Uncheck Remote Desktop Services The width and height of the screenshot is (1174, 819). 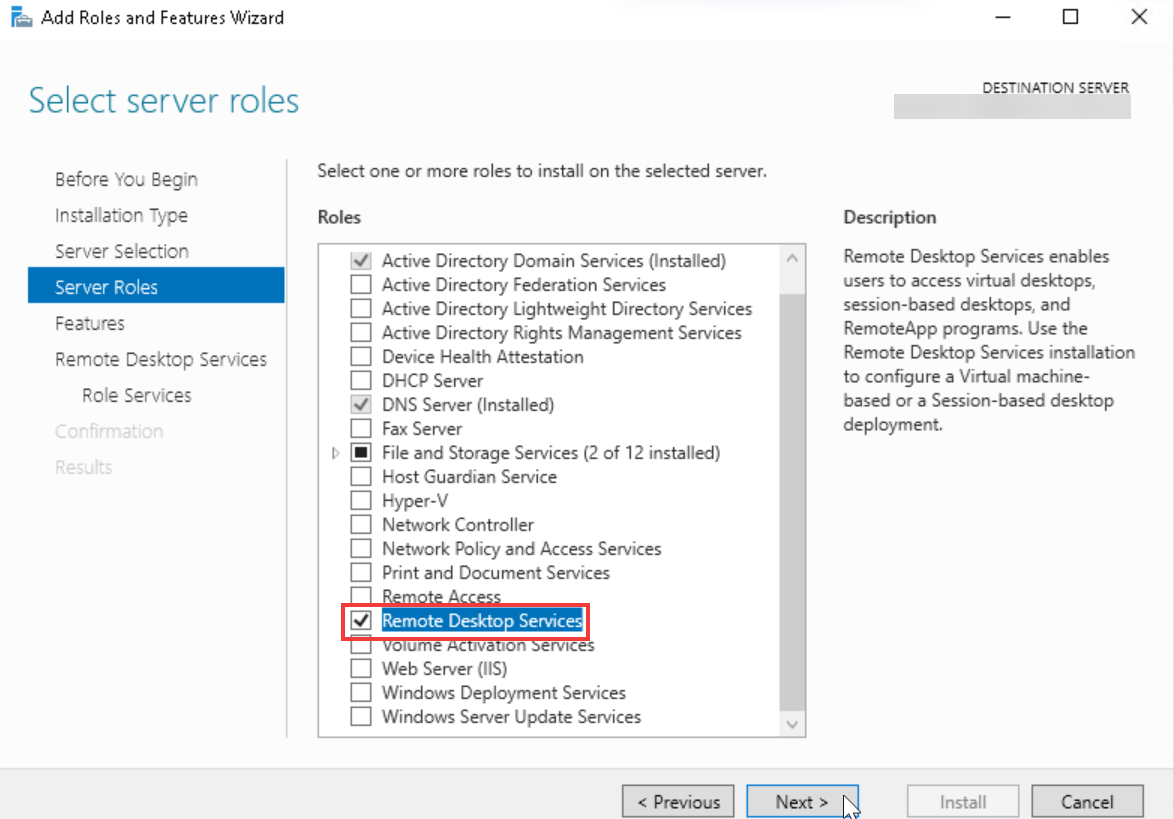[x=361, y=621]
